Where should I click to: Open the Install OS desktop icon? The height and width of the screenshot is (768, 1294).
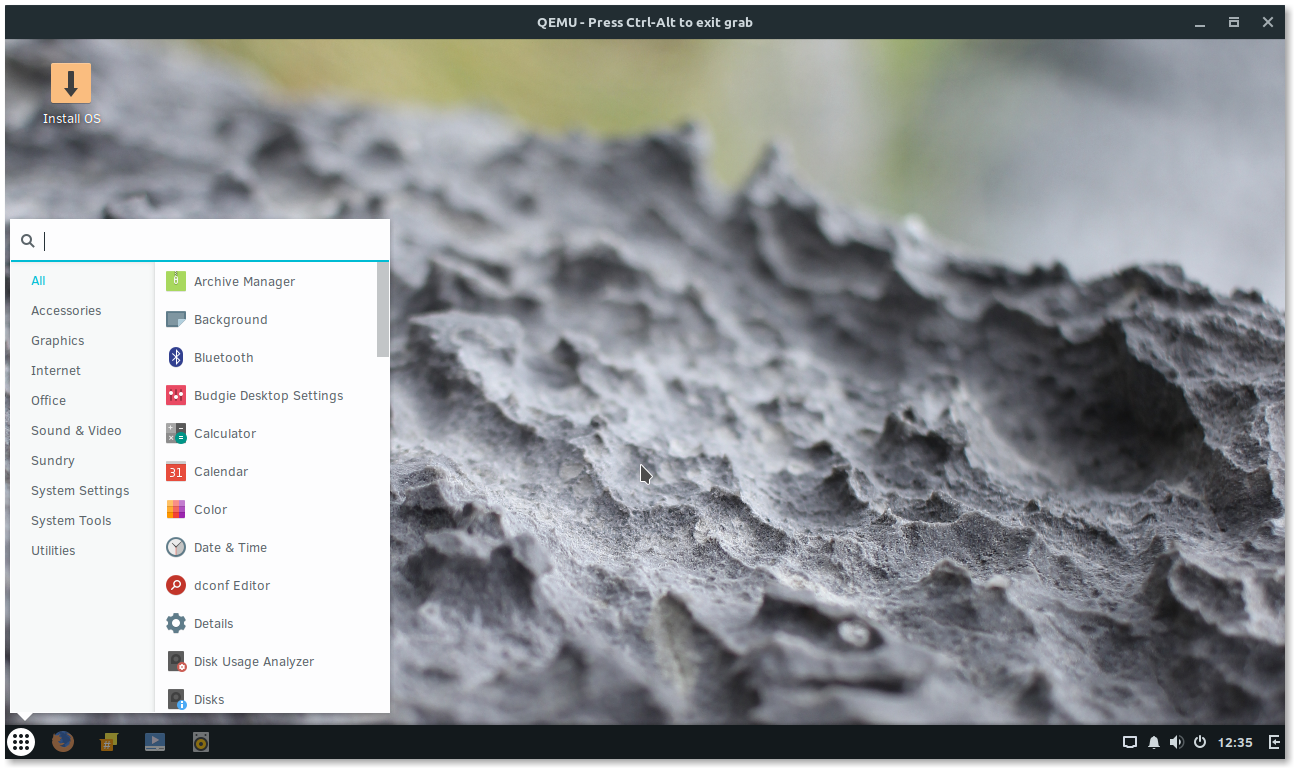pyautogui.click(x=71, y=83)
